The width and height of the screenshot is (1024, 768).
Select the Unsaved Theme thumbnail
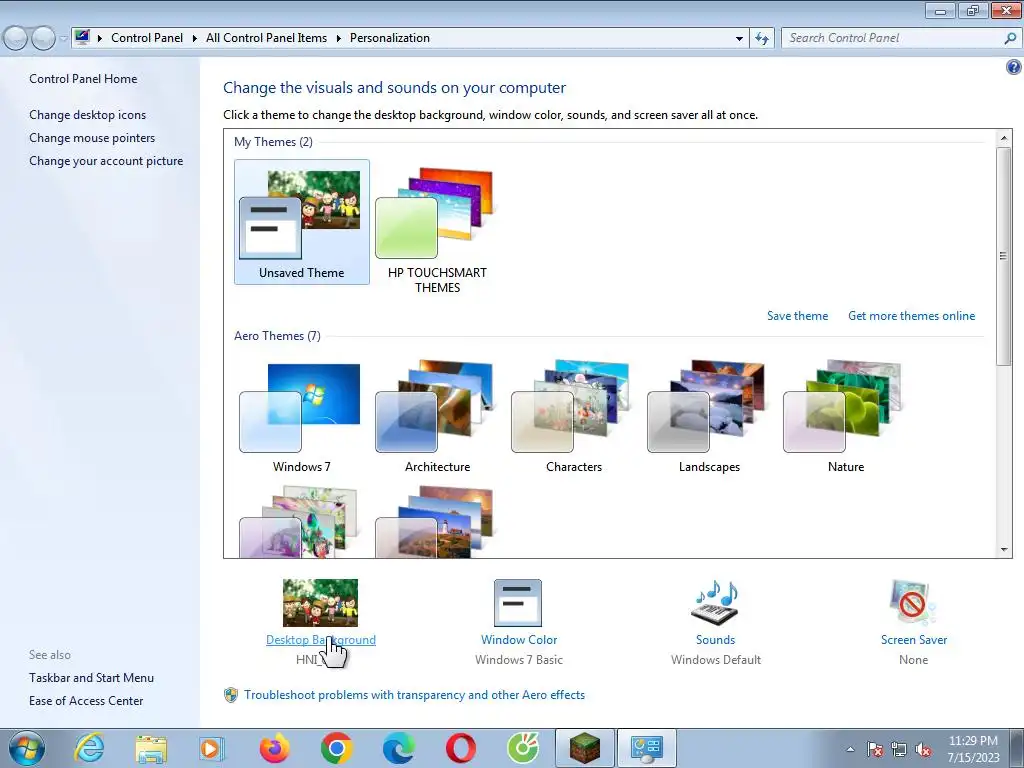[x=301, y=222]
